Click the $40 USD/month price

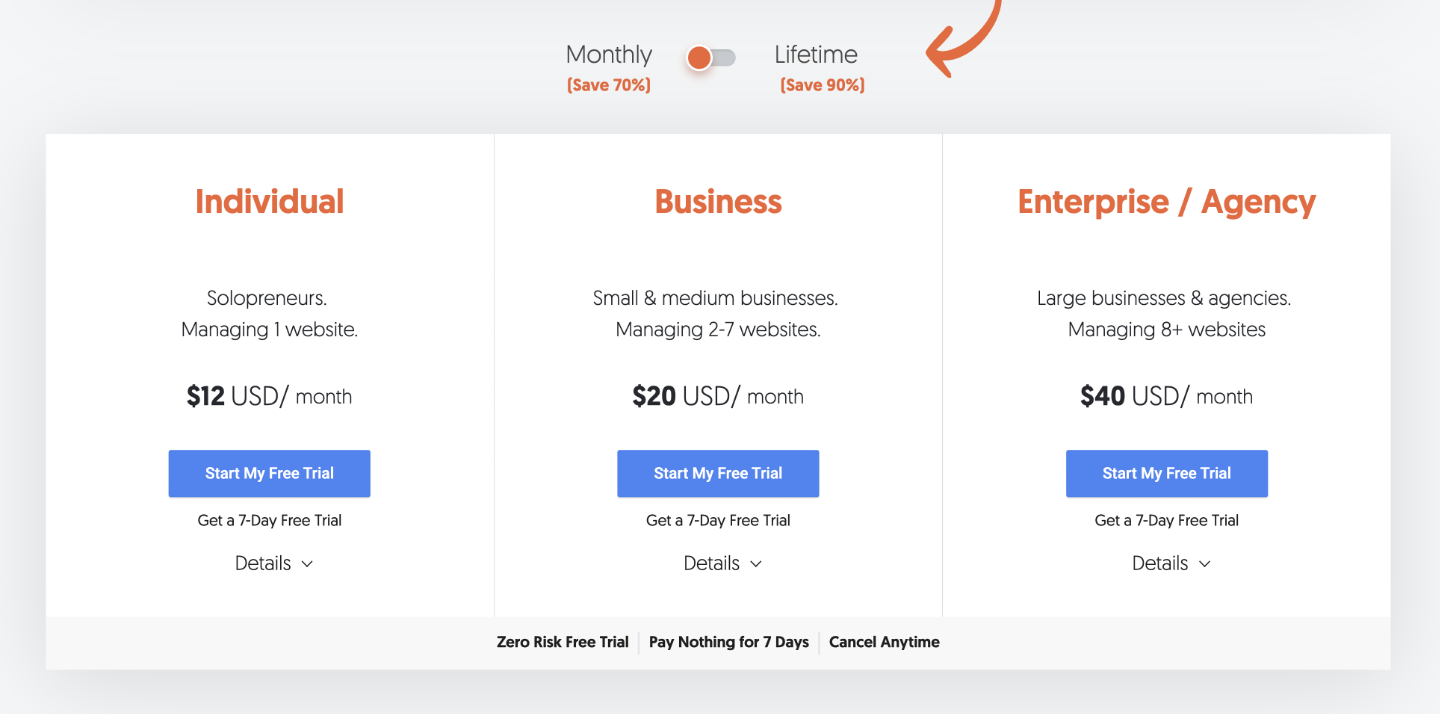click(x=1167, y=397)
